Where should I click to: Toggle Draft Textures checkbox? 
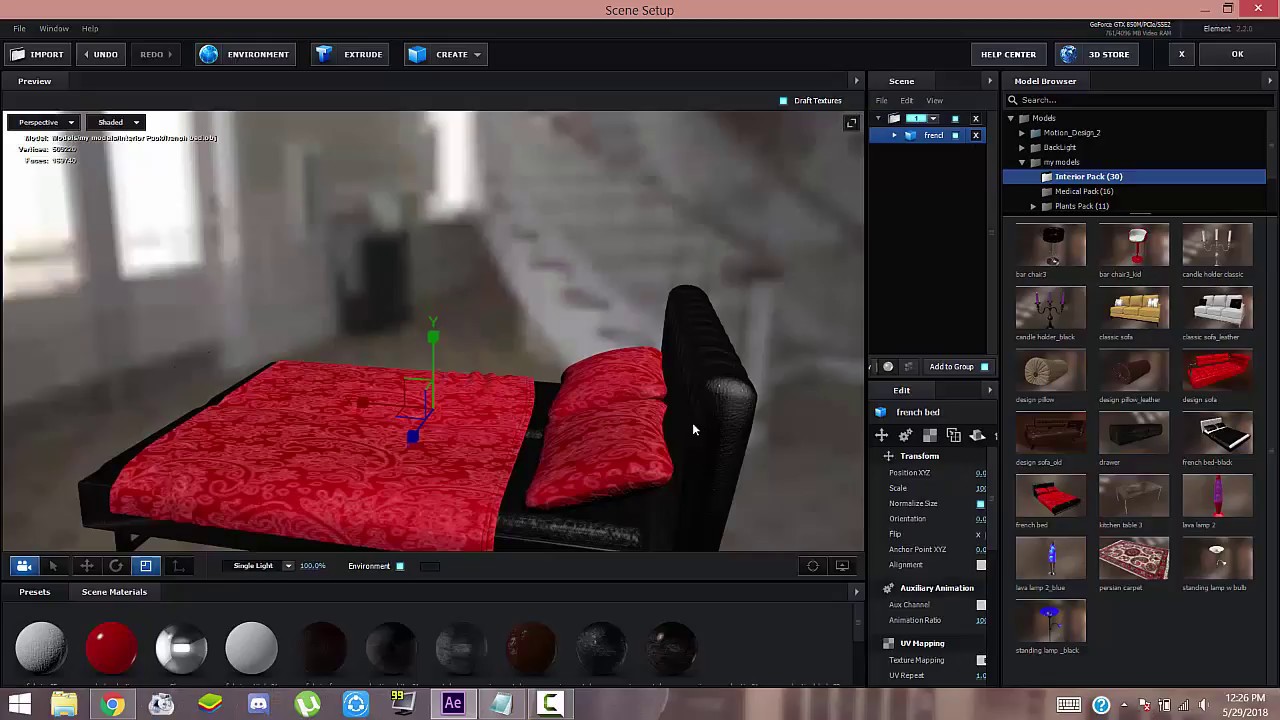click(783, 101)
